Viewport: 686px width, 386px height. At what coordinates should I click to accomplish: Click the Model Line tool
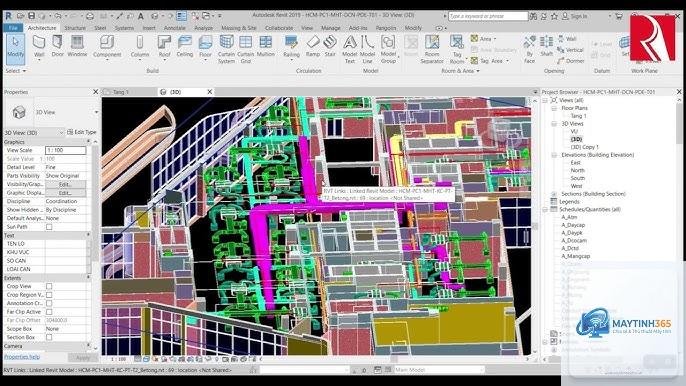click(368, 49)
